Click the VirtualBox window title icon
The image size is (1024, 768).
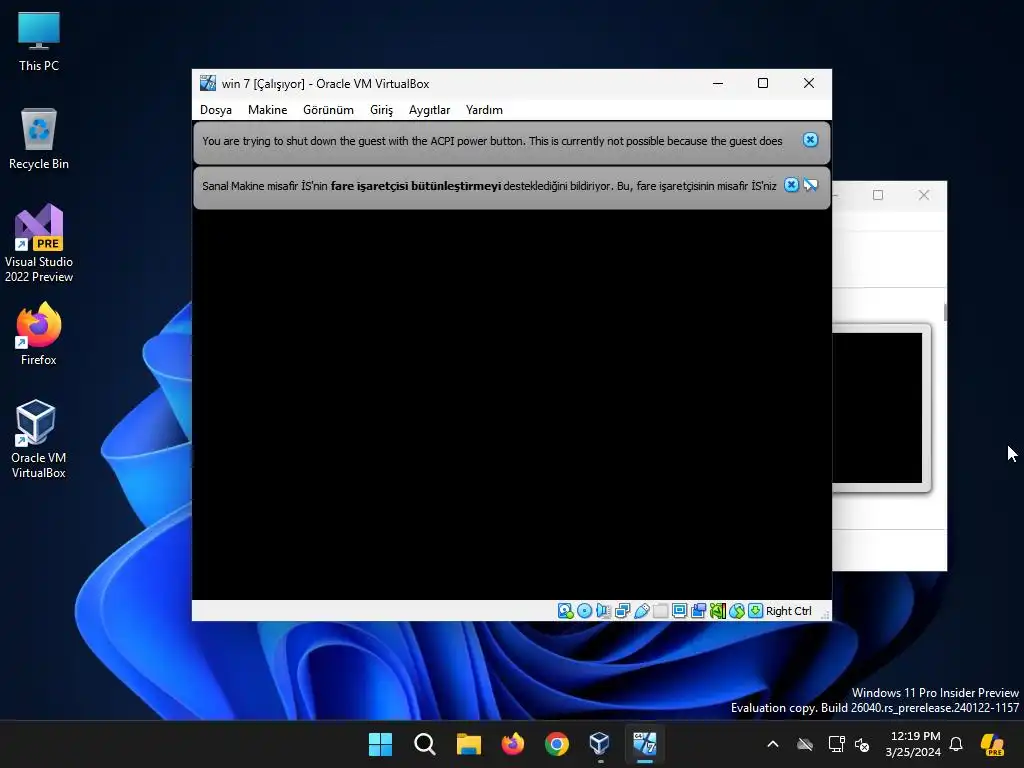[208, 83]
